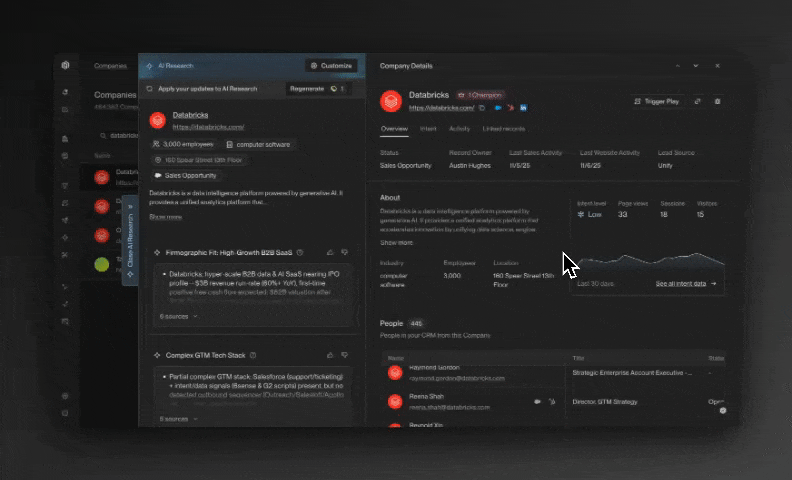The width and height of the screenshot is (792, 480).
Task: Click the companies search field
Action: pos(118,135)
